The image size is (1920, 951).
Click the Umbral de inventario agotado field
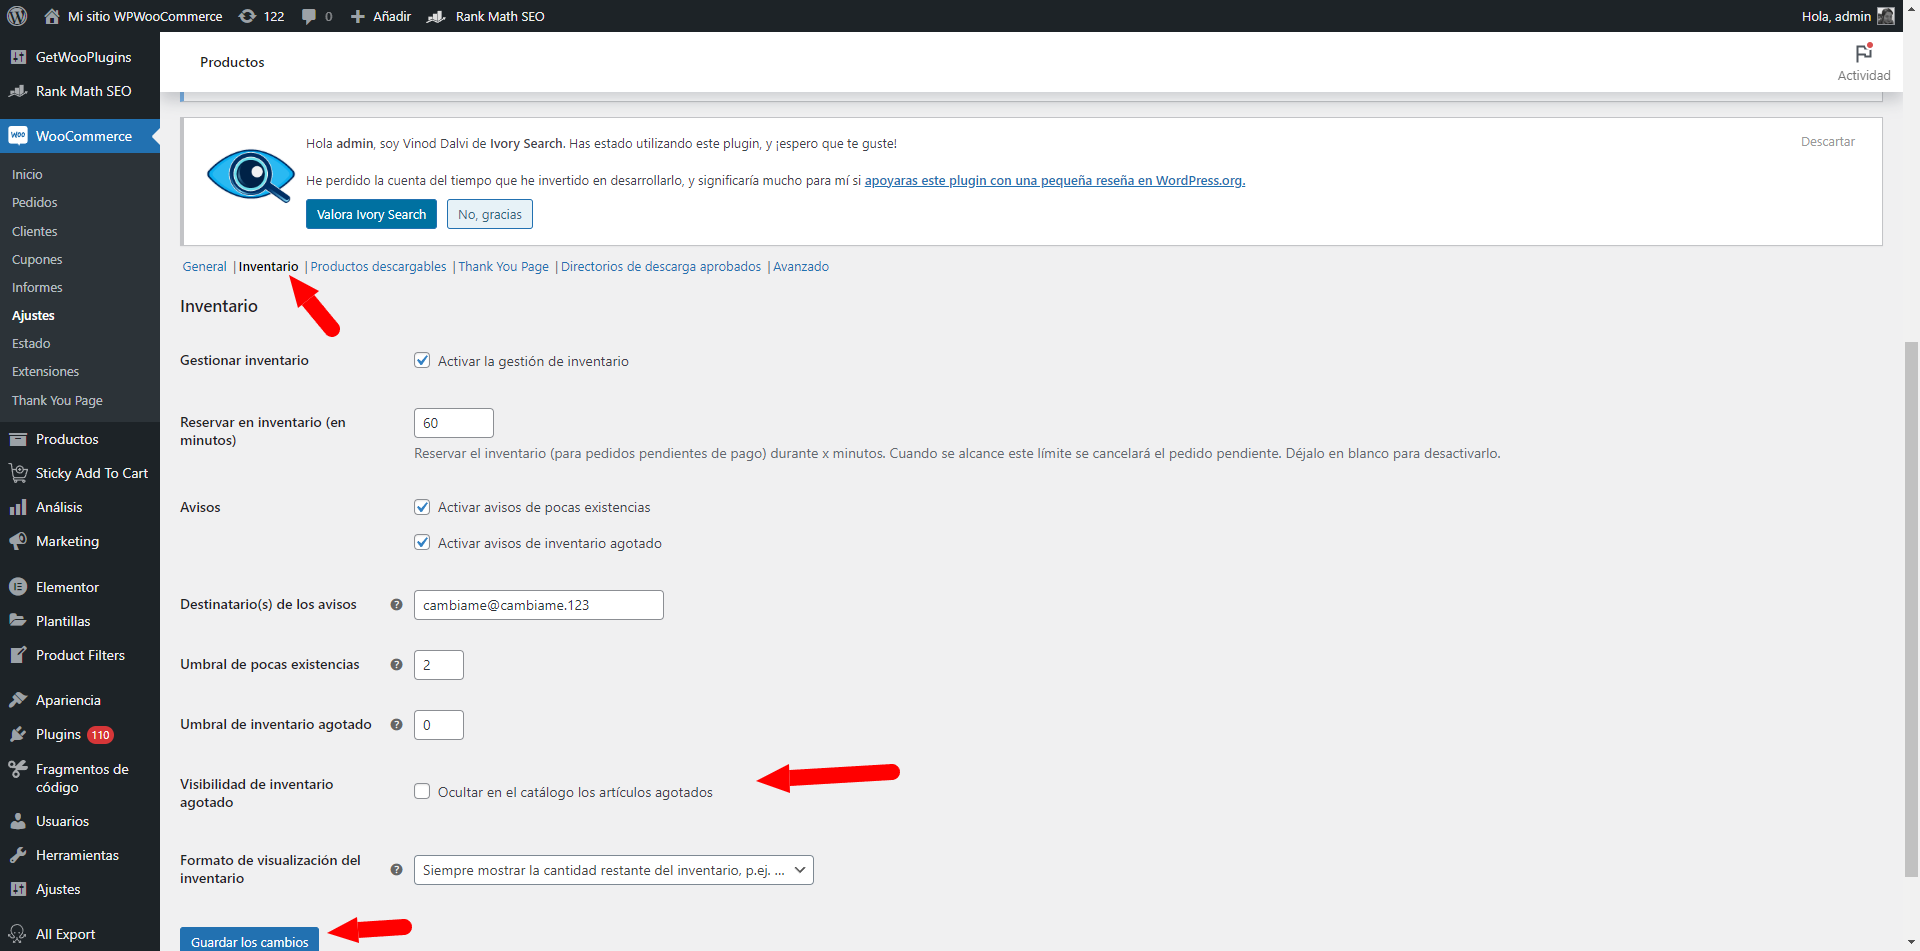(x=439, y=725)
